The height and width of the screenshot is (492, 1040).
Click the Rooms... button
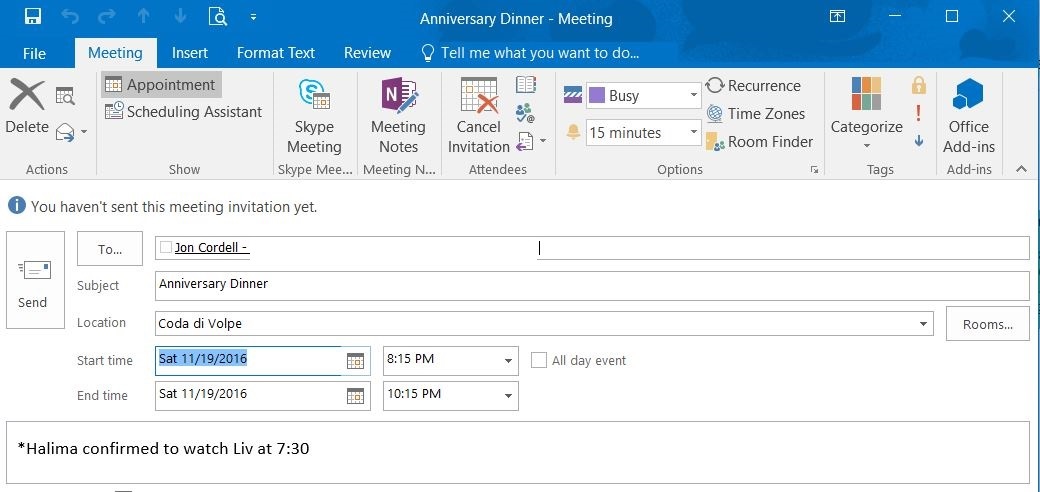988,324
